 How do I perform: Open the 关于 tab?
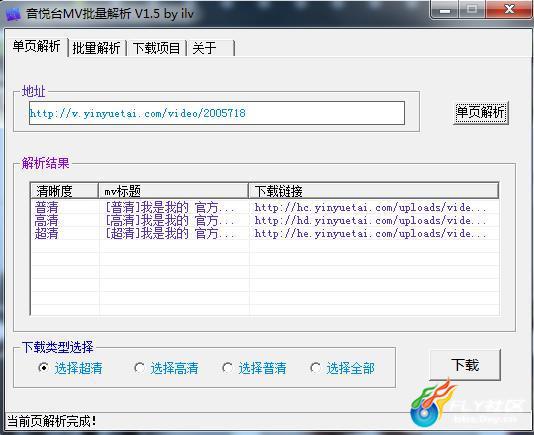[x=211, y=48]
